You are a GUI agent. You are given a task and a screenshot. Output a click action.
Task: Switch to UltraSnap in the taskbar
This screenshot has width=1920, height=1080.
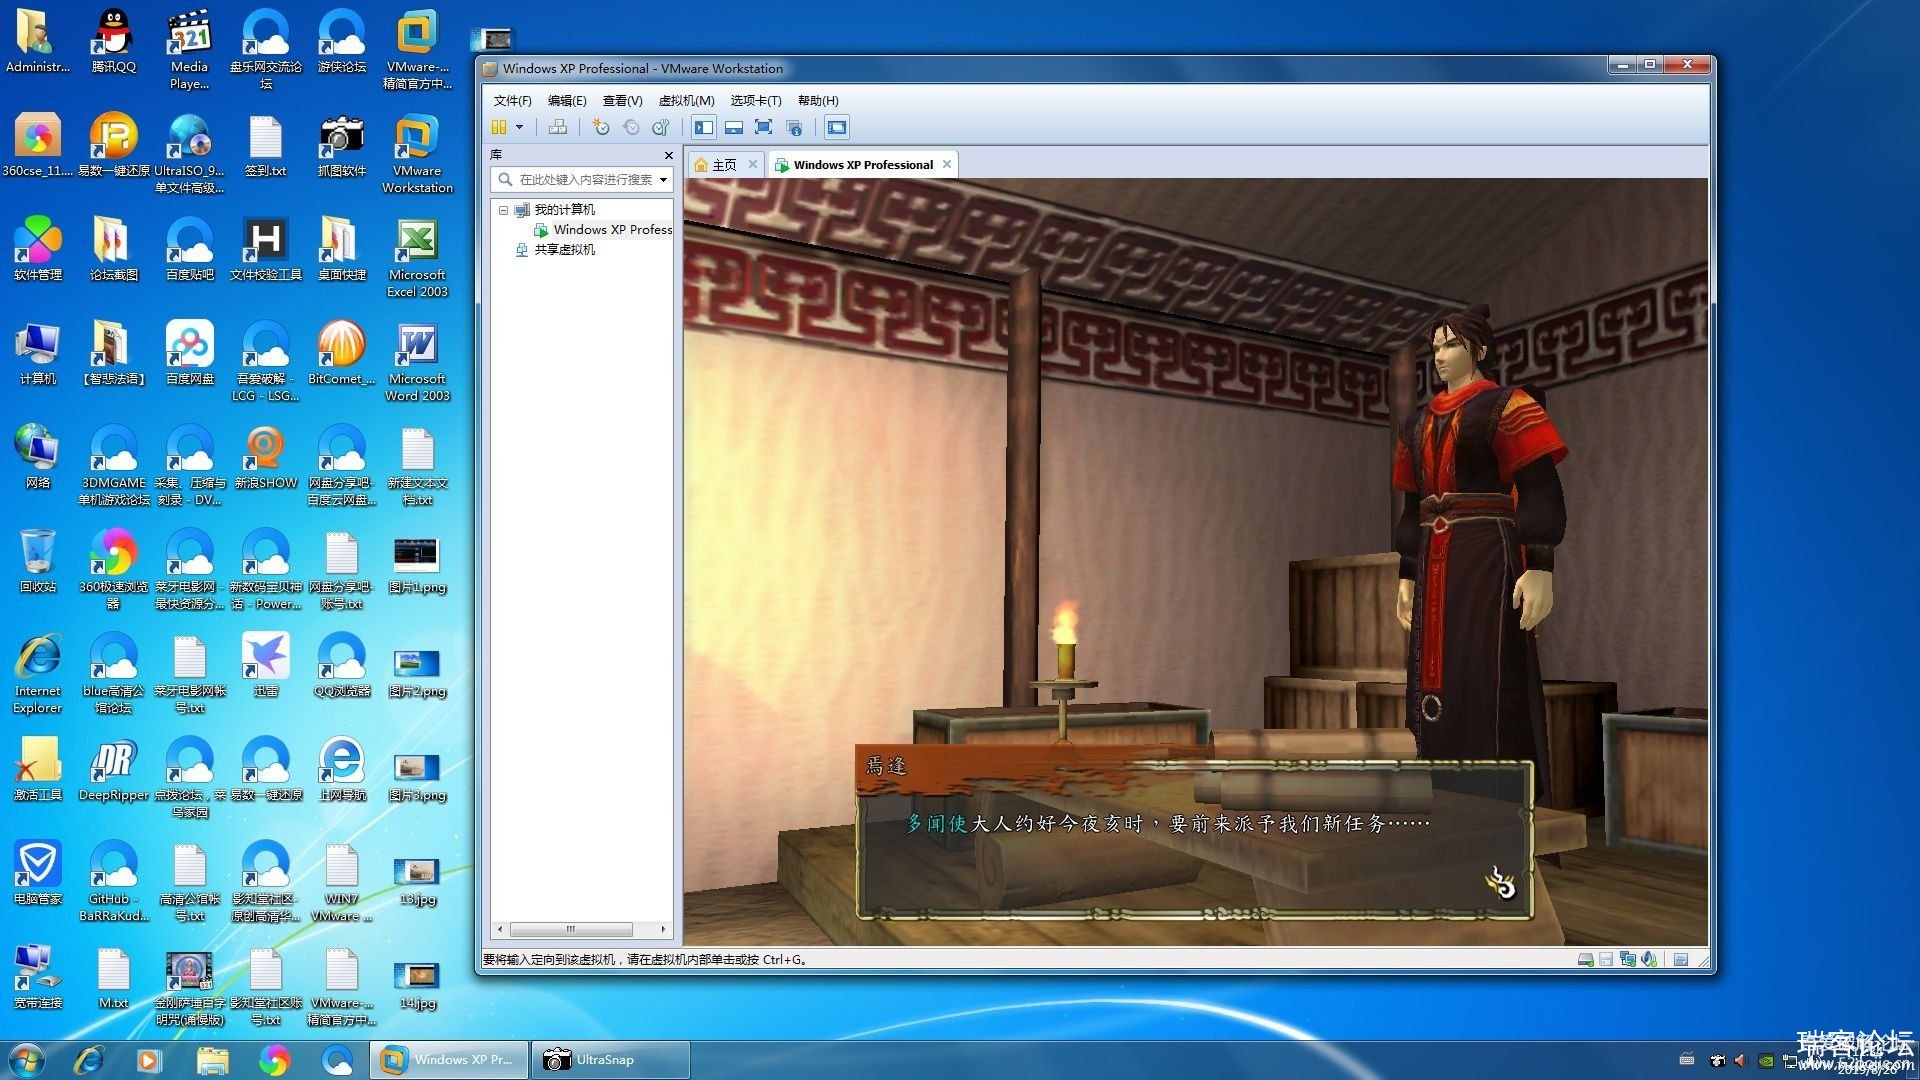click(610, 1060)
